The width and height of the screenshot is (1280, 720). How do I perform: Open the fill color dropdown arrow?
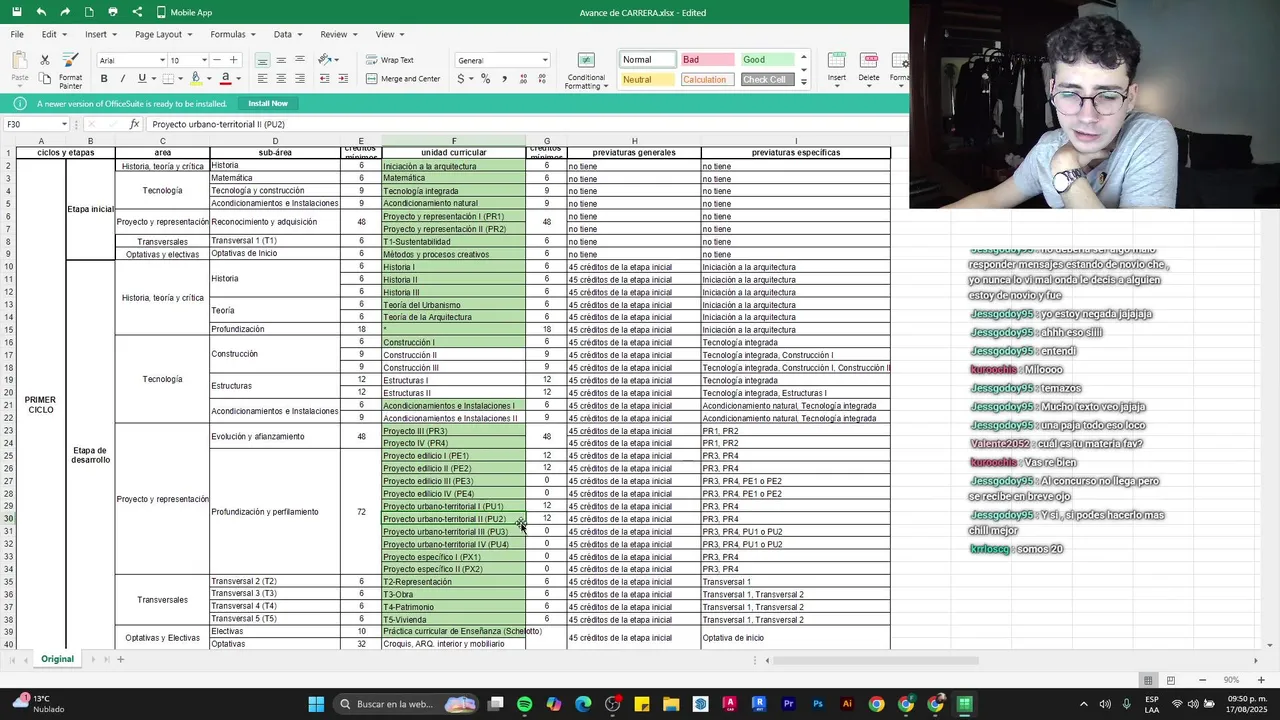tap(208, 78)
